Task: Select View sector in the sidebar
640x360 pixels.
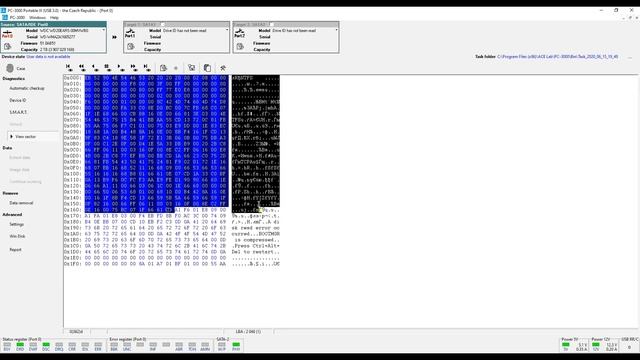Action: [x=33, y=136]
